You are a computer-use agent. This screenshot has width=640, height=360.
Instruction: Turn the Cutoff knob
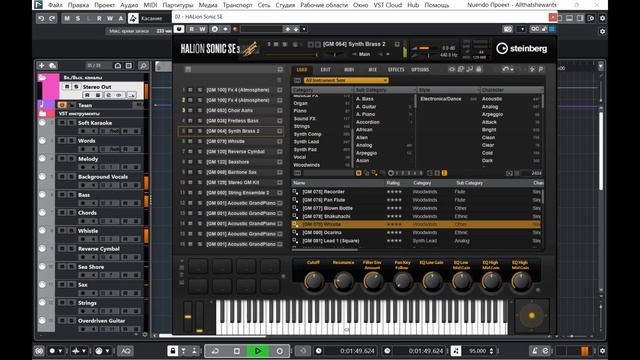(314, 281)
